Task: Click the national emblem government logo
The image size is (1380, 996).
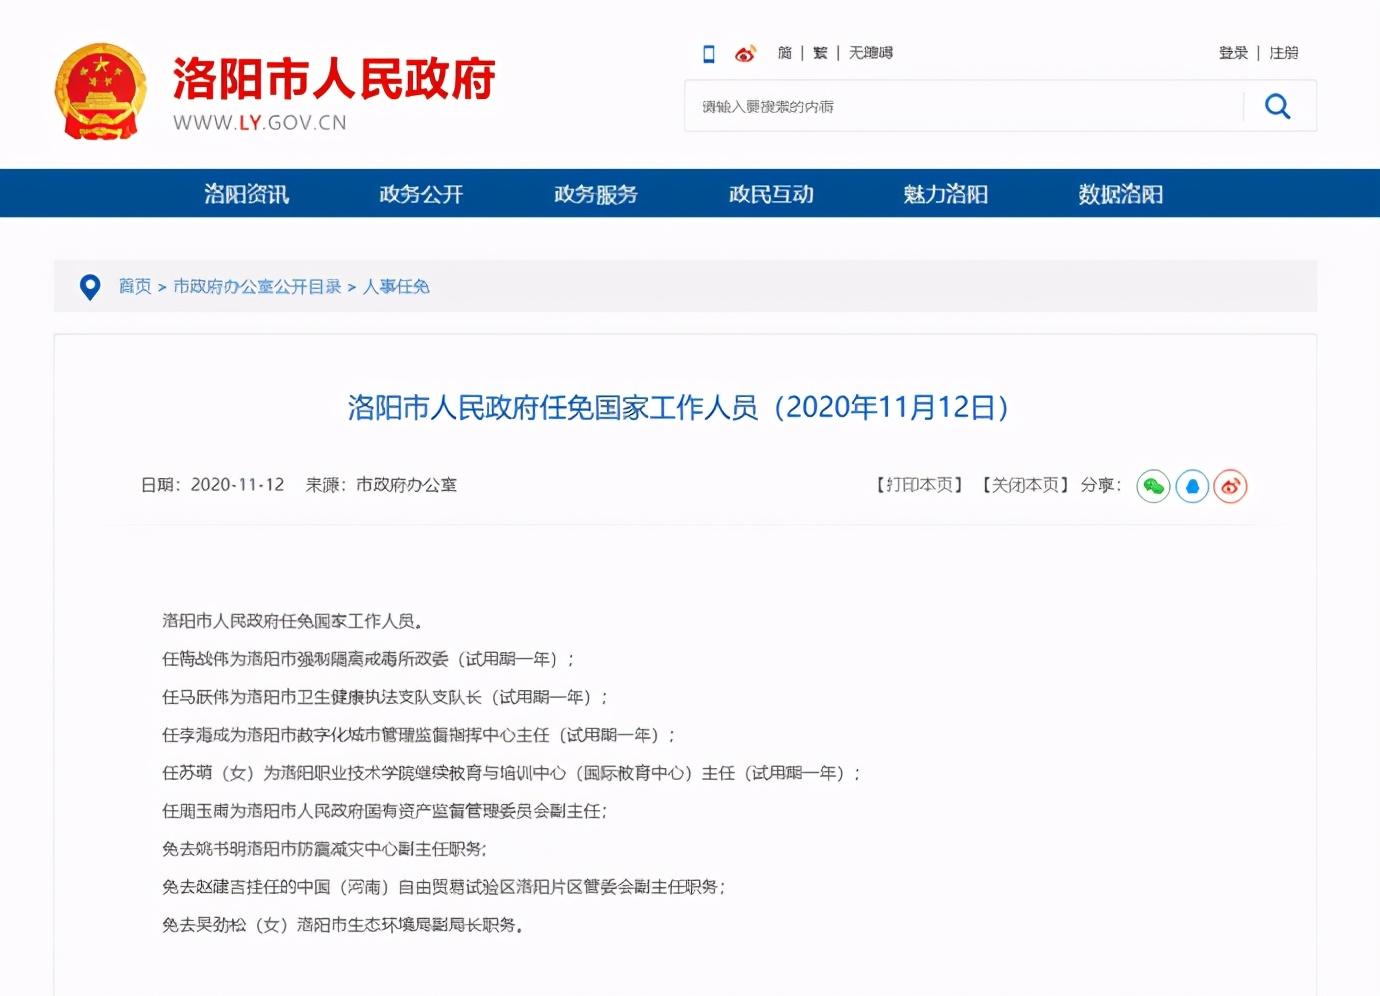Action: tap(101, 90)
